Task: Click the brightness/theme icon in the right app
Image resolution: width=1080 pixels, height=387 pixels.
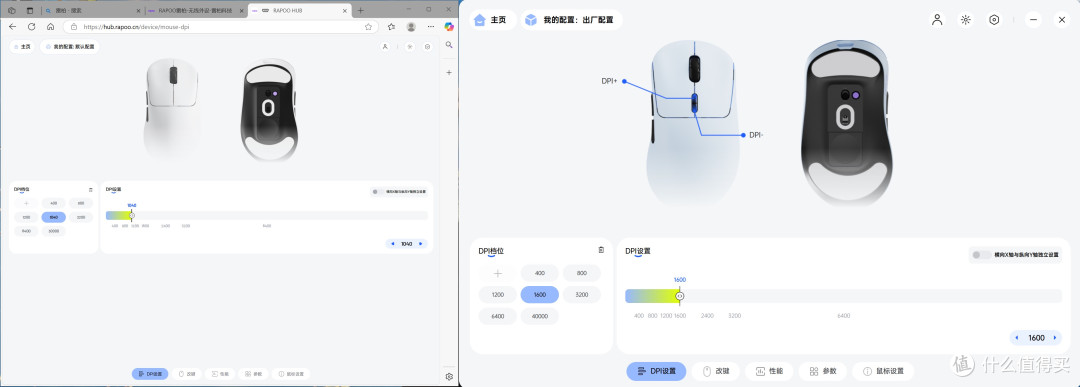Action: pyautogui.click(x=966, y=20)
